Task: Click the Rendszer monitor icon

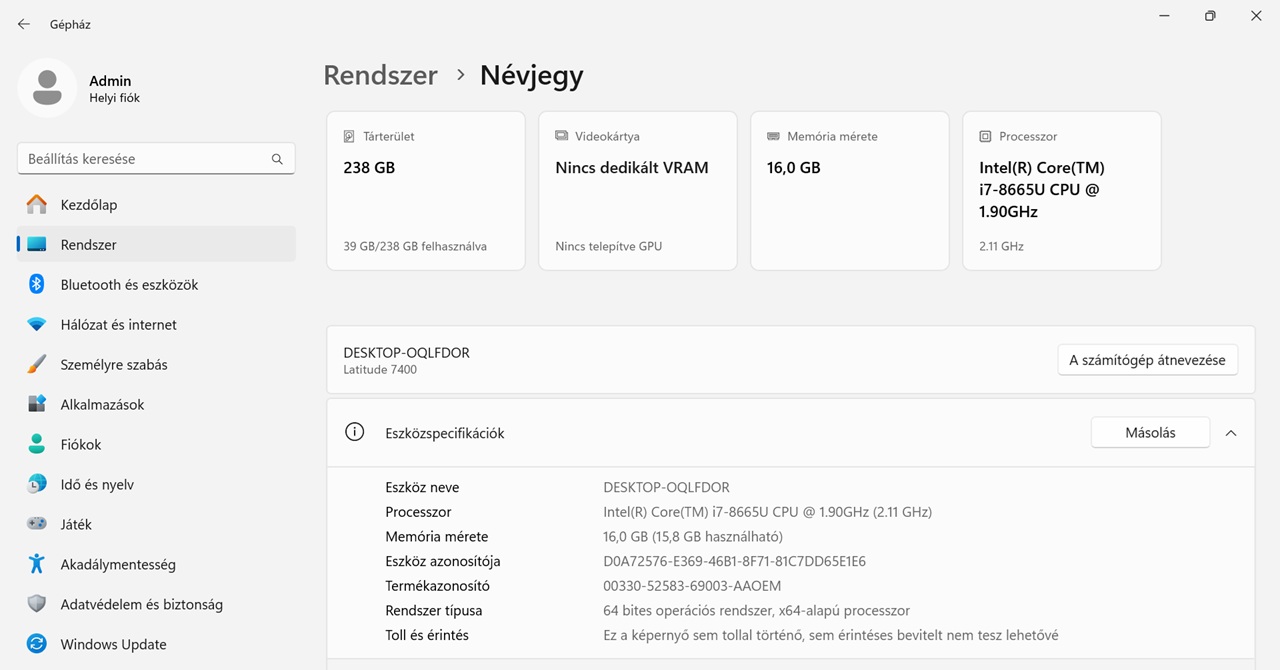Action: (37, 244)
